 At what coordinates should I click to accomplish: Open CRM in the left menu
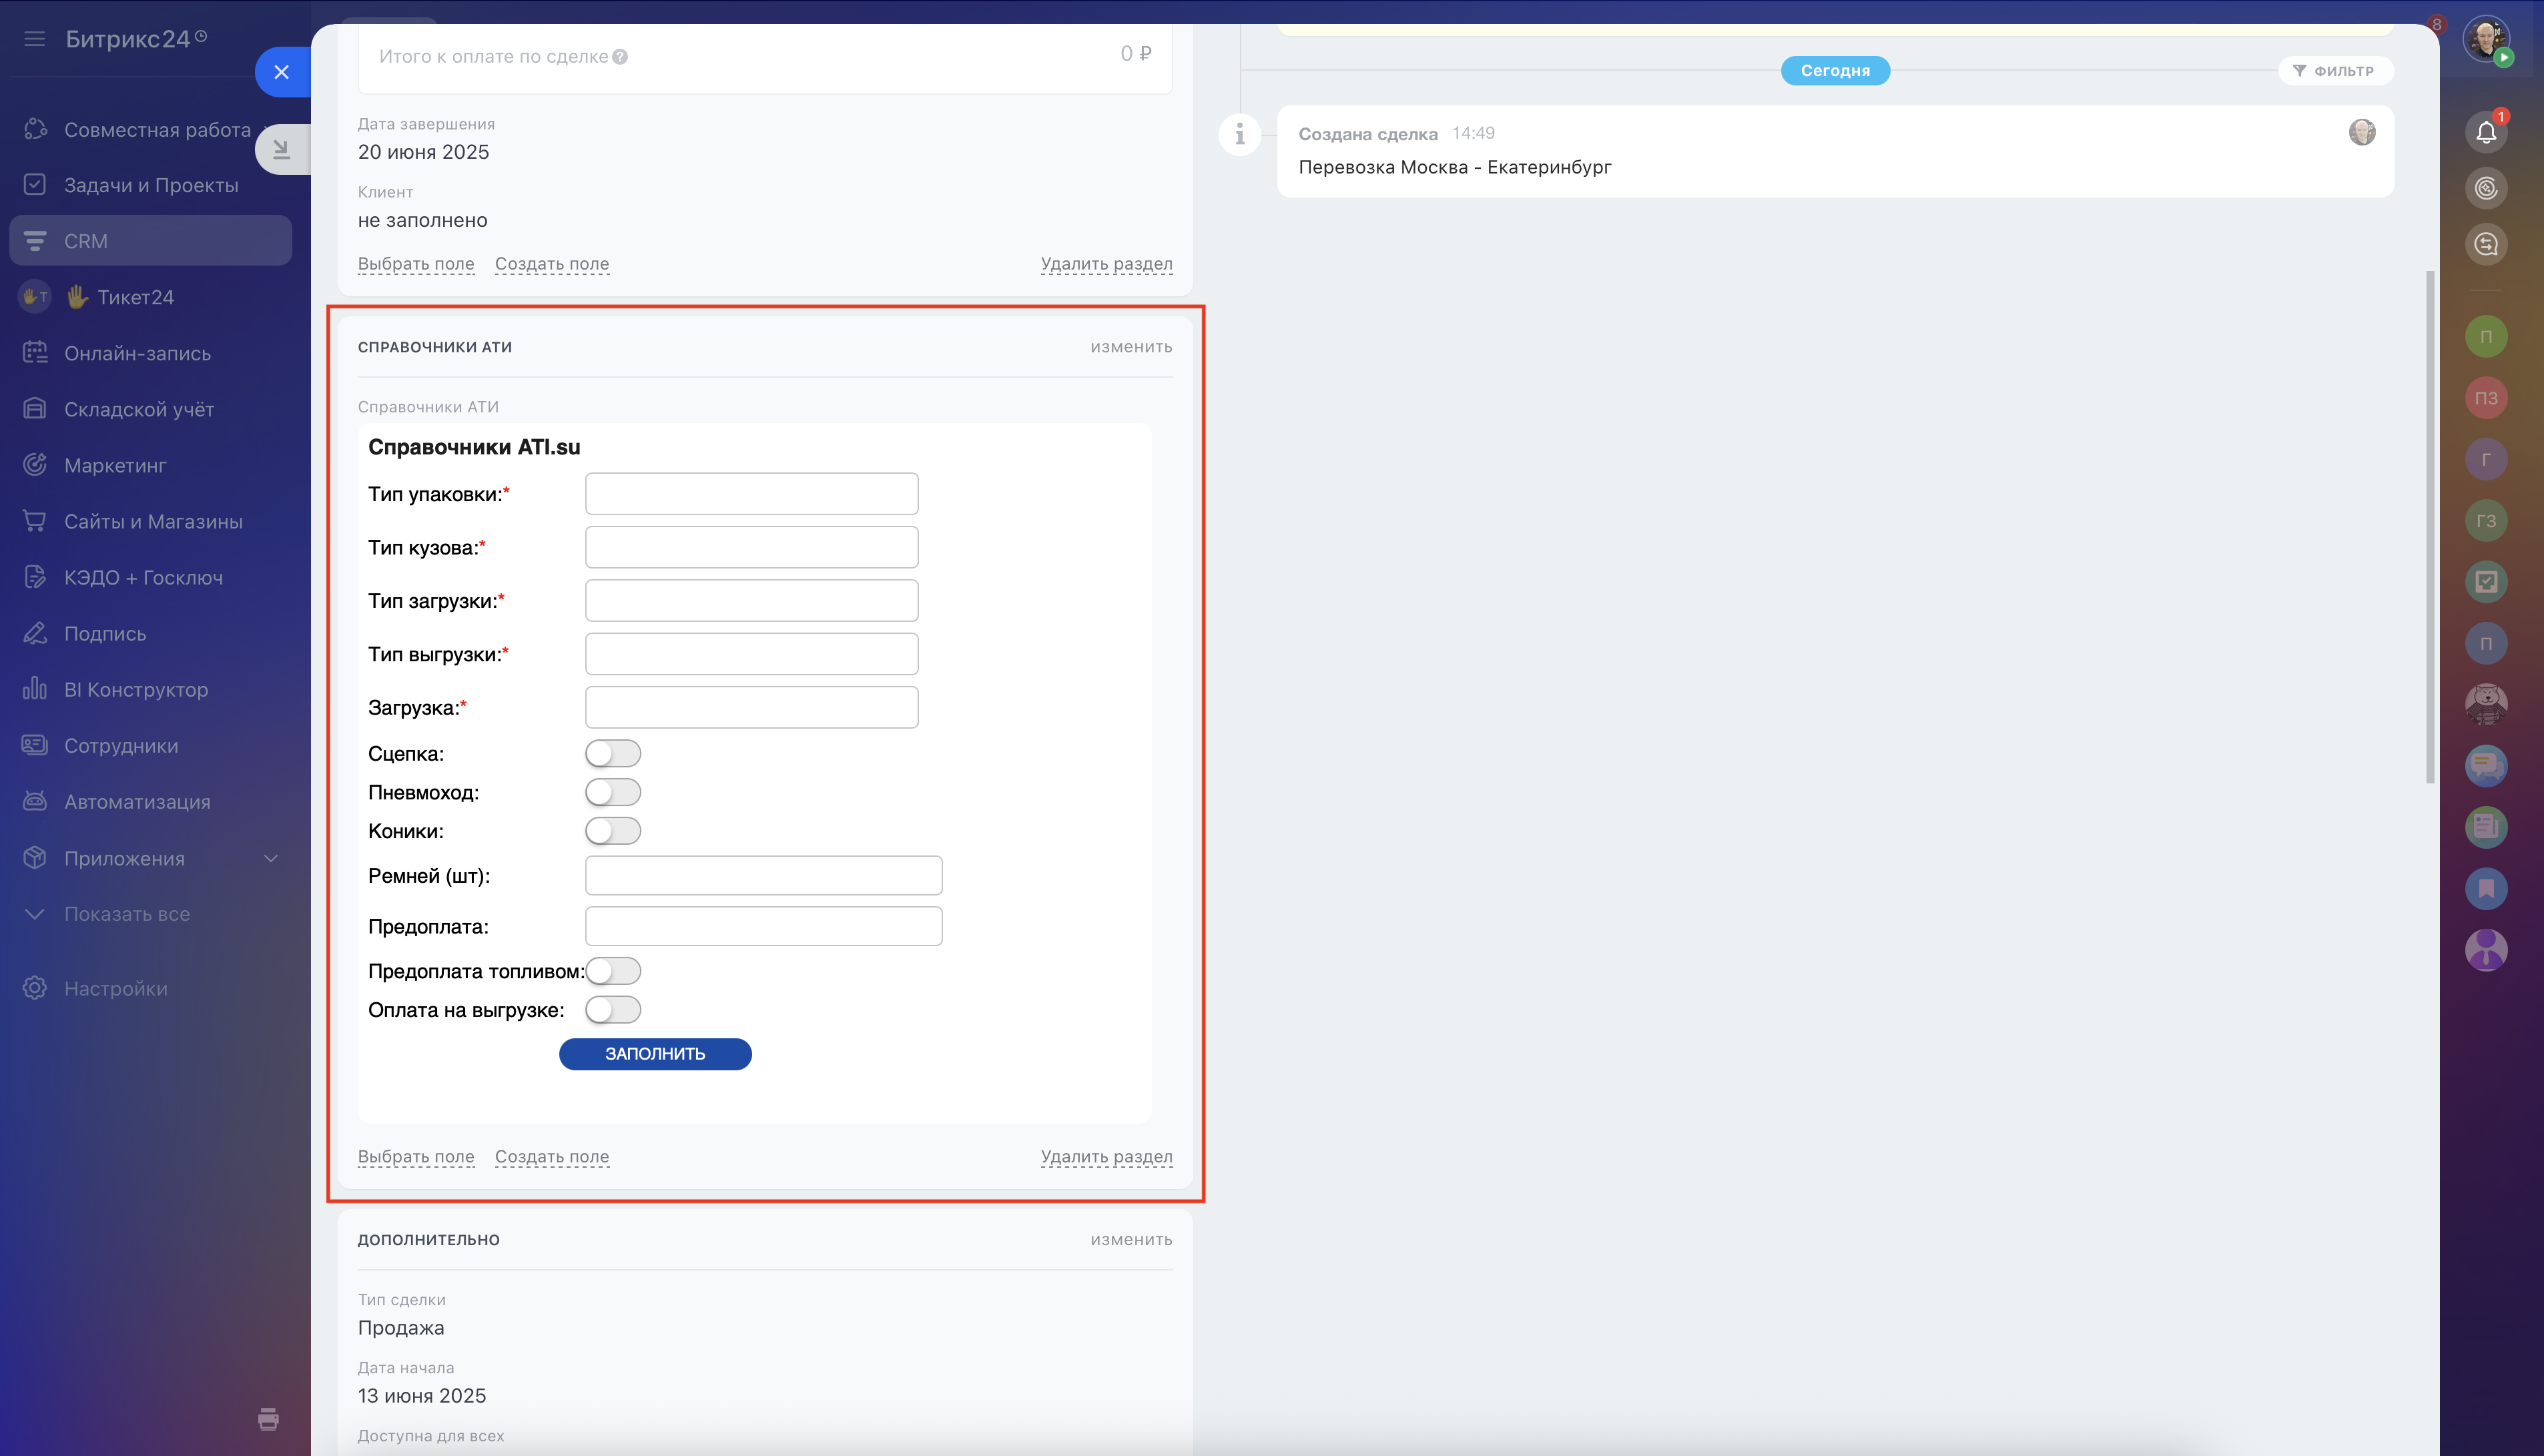click(86, 241)
